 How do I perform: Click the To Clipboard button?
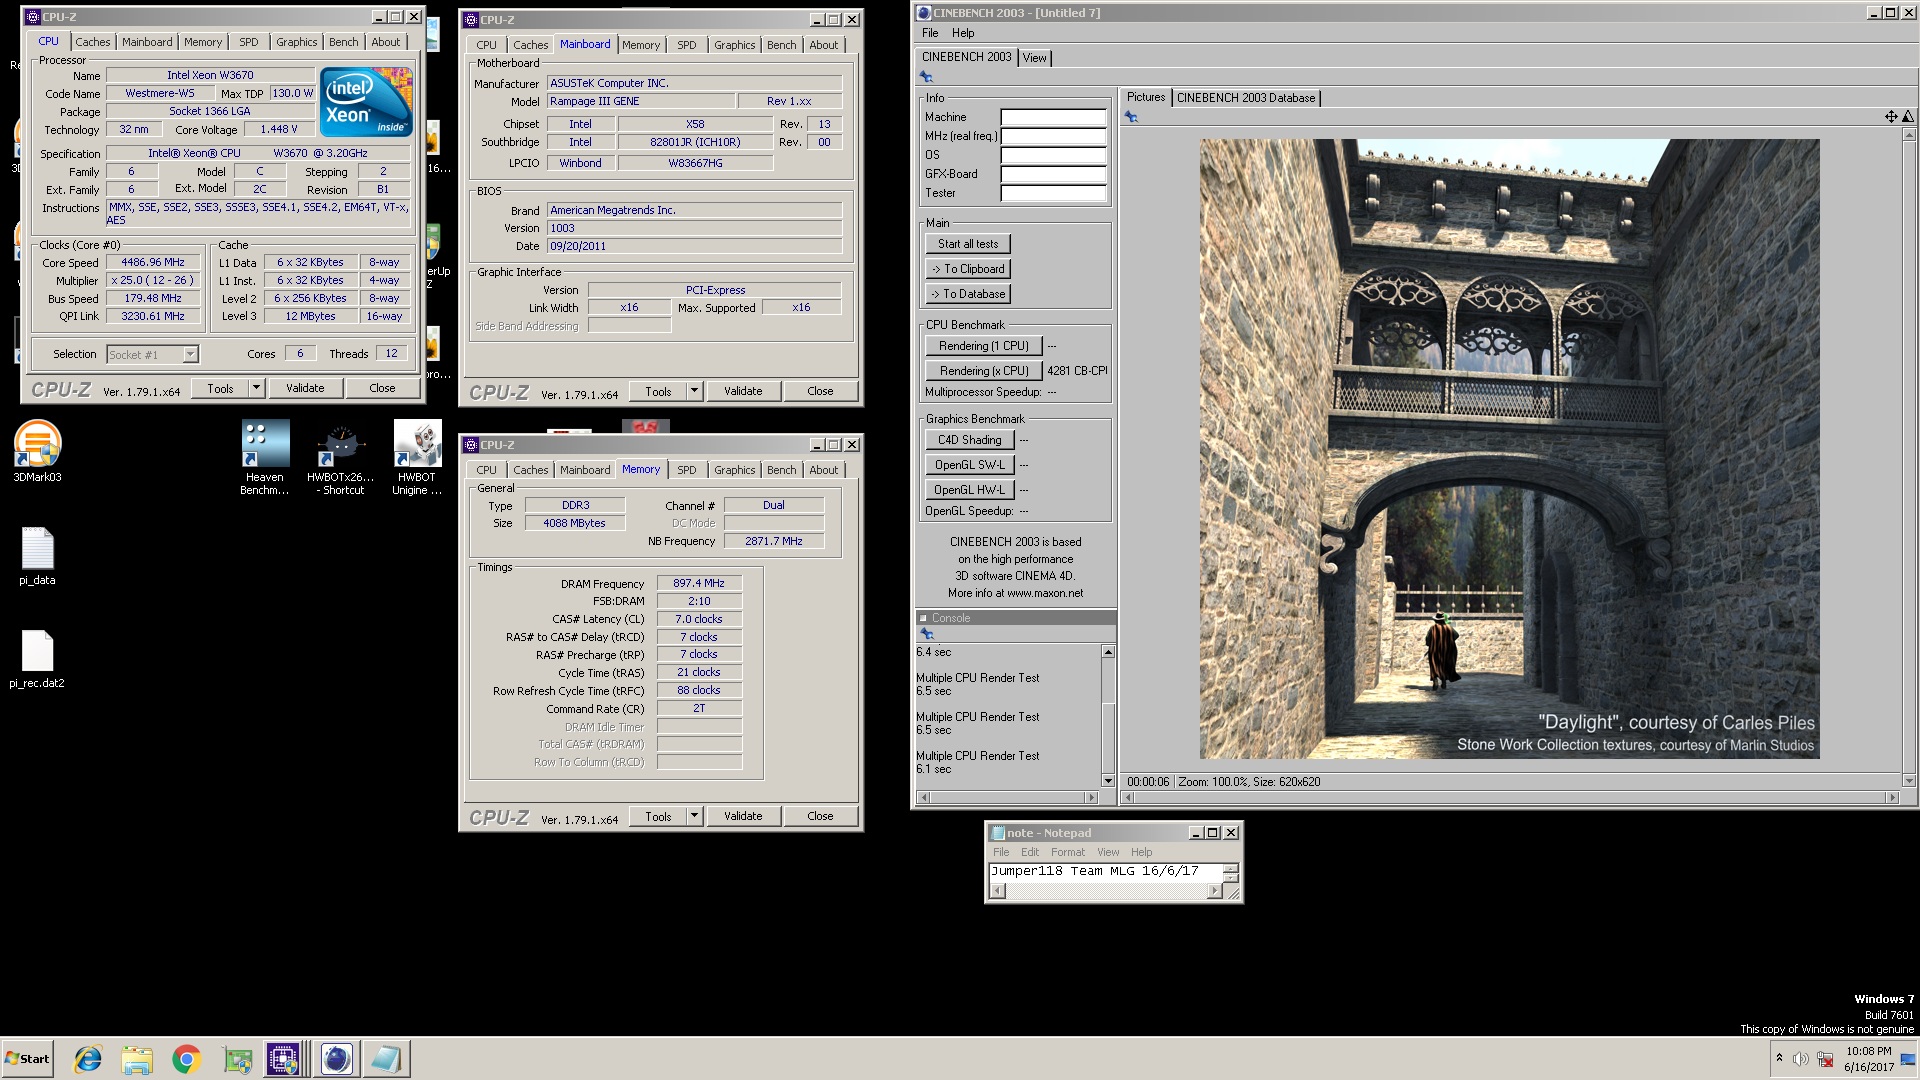coord(968,269)
